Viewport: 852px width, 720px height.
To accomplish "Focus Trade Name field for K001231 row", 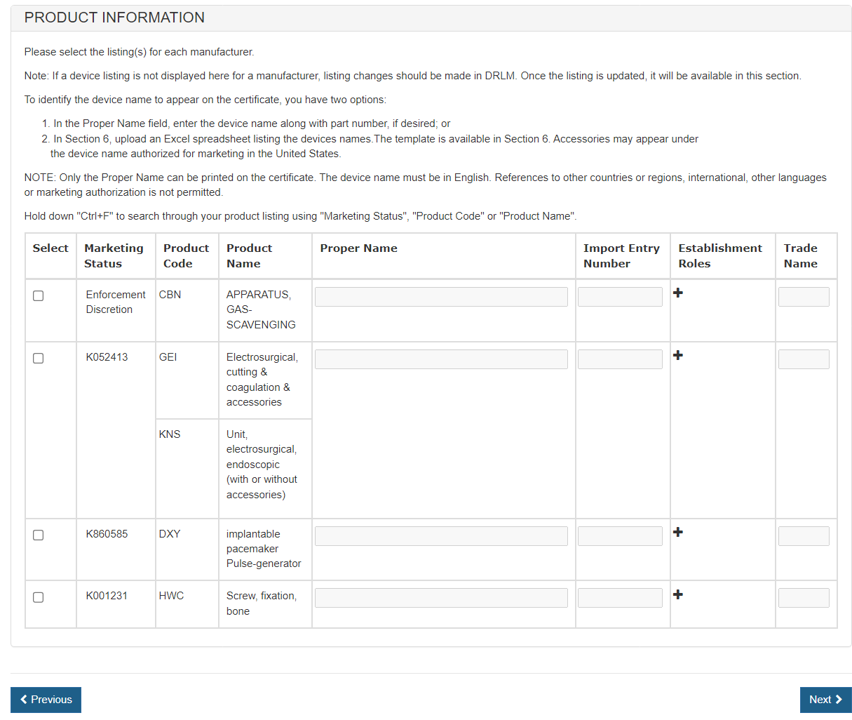I will 803,598.
